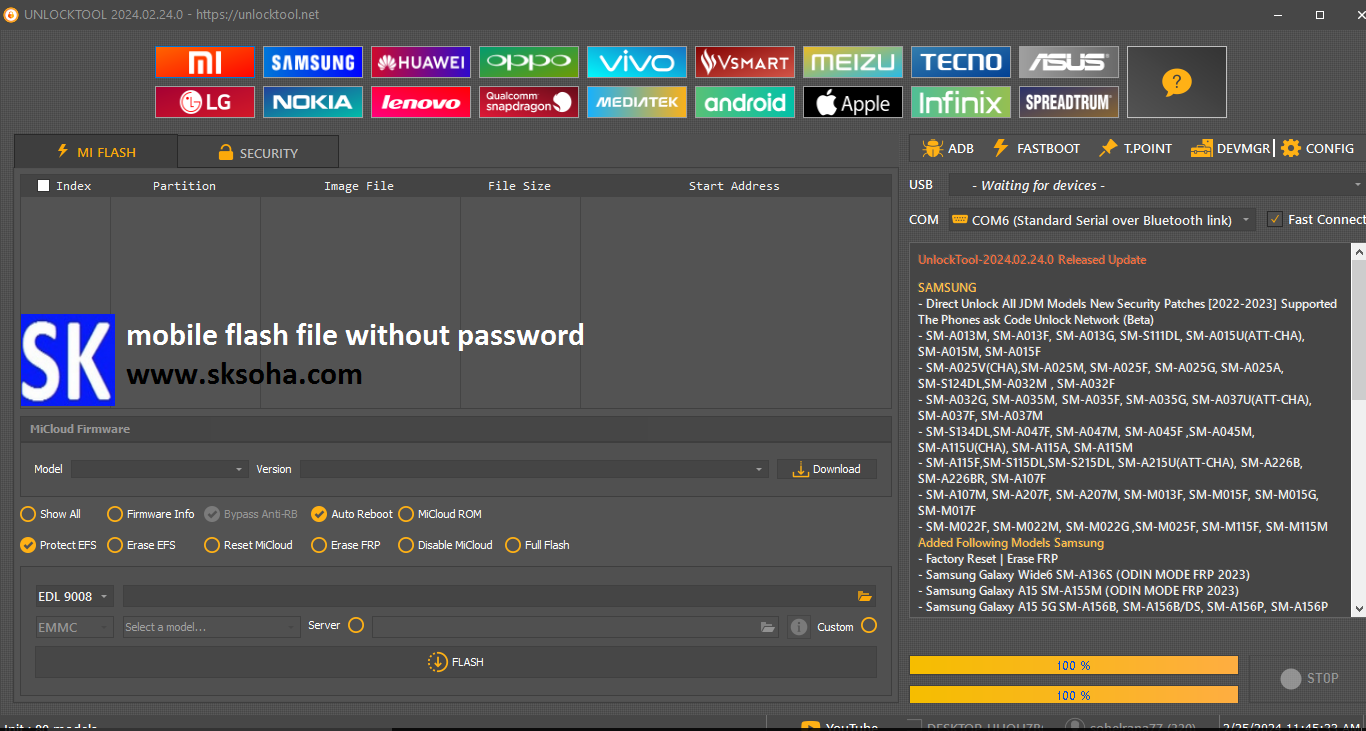
Task: Open the ADB tools panel
Action: pos(947,148)
